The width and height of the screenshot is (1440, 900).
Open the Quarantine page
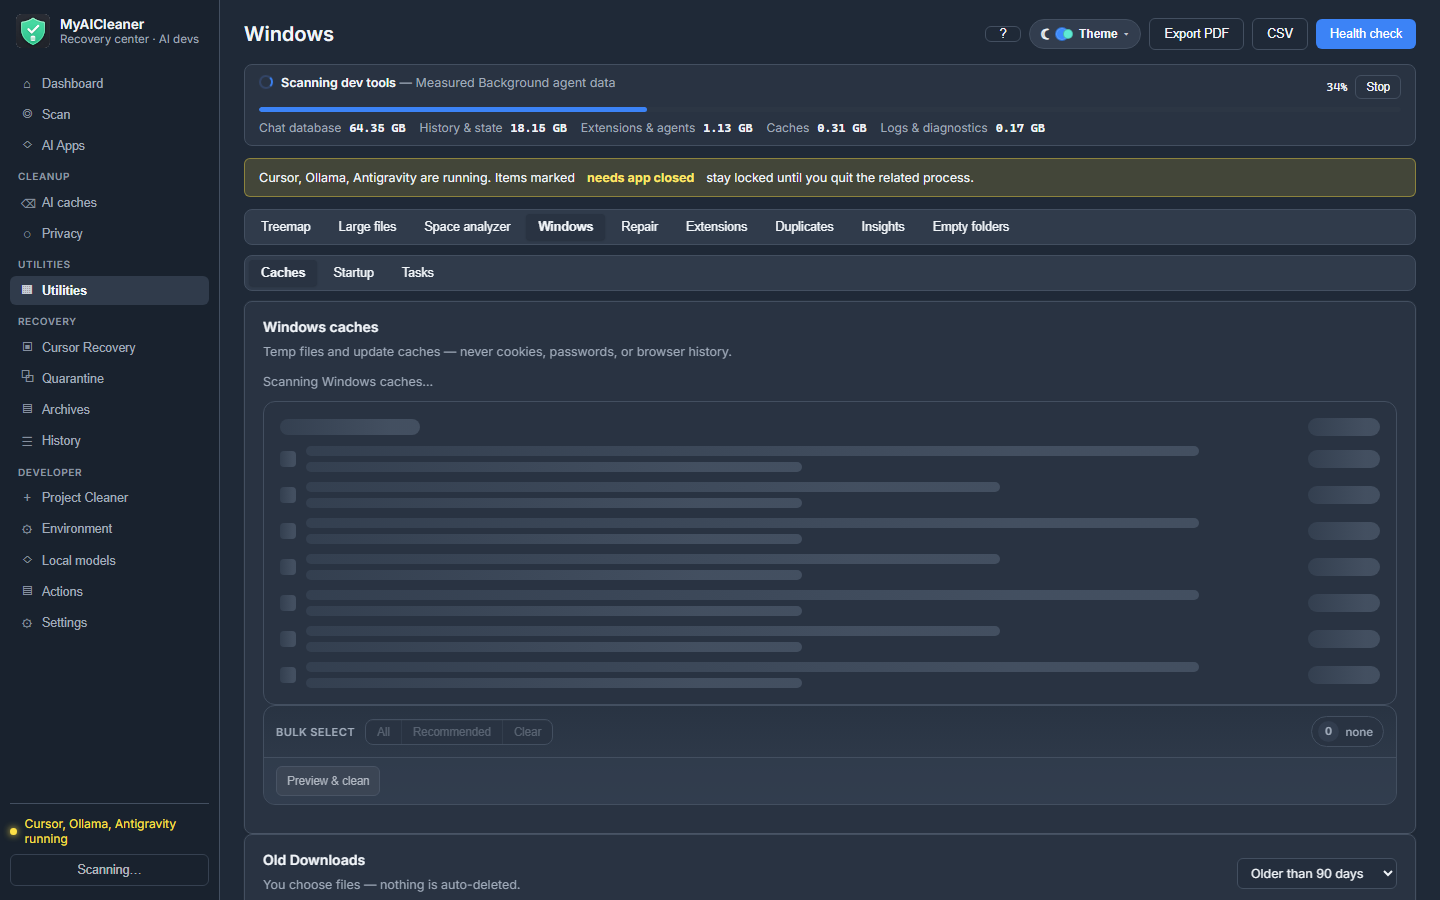pyautogui.click(x=109, y=378)
